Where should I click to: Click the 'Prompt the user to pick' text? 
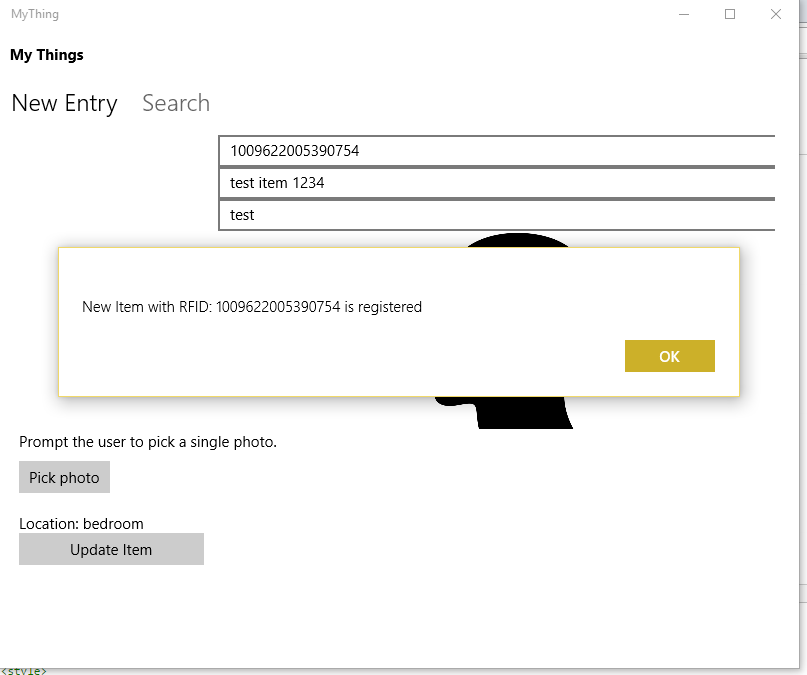[148, 442]
